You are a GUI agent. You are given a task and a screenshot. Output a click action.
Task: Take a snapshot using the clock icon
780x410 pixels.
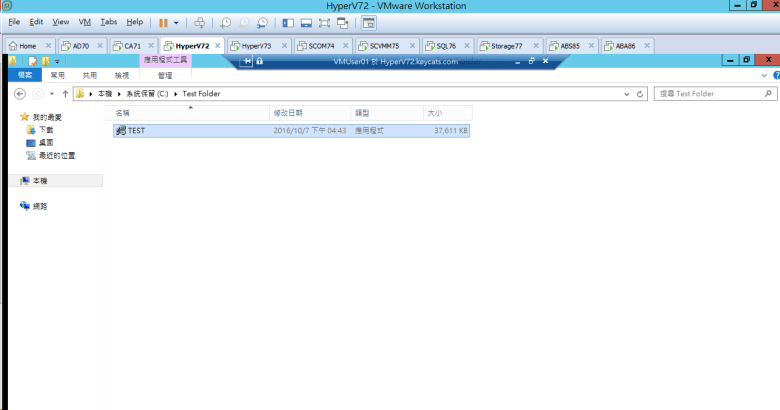click(x=225, y=22)
